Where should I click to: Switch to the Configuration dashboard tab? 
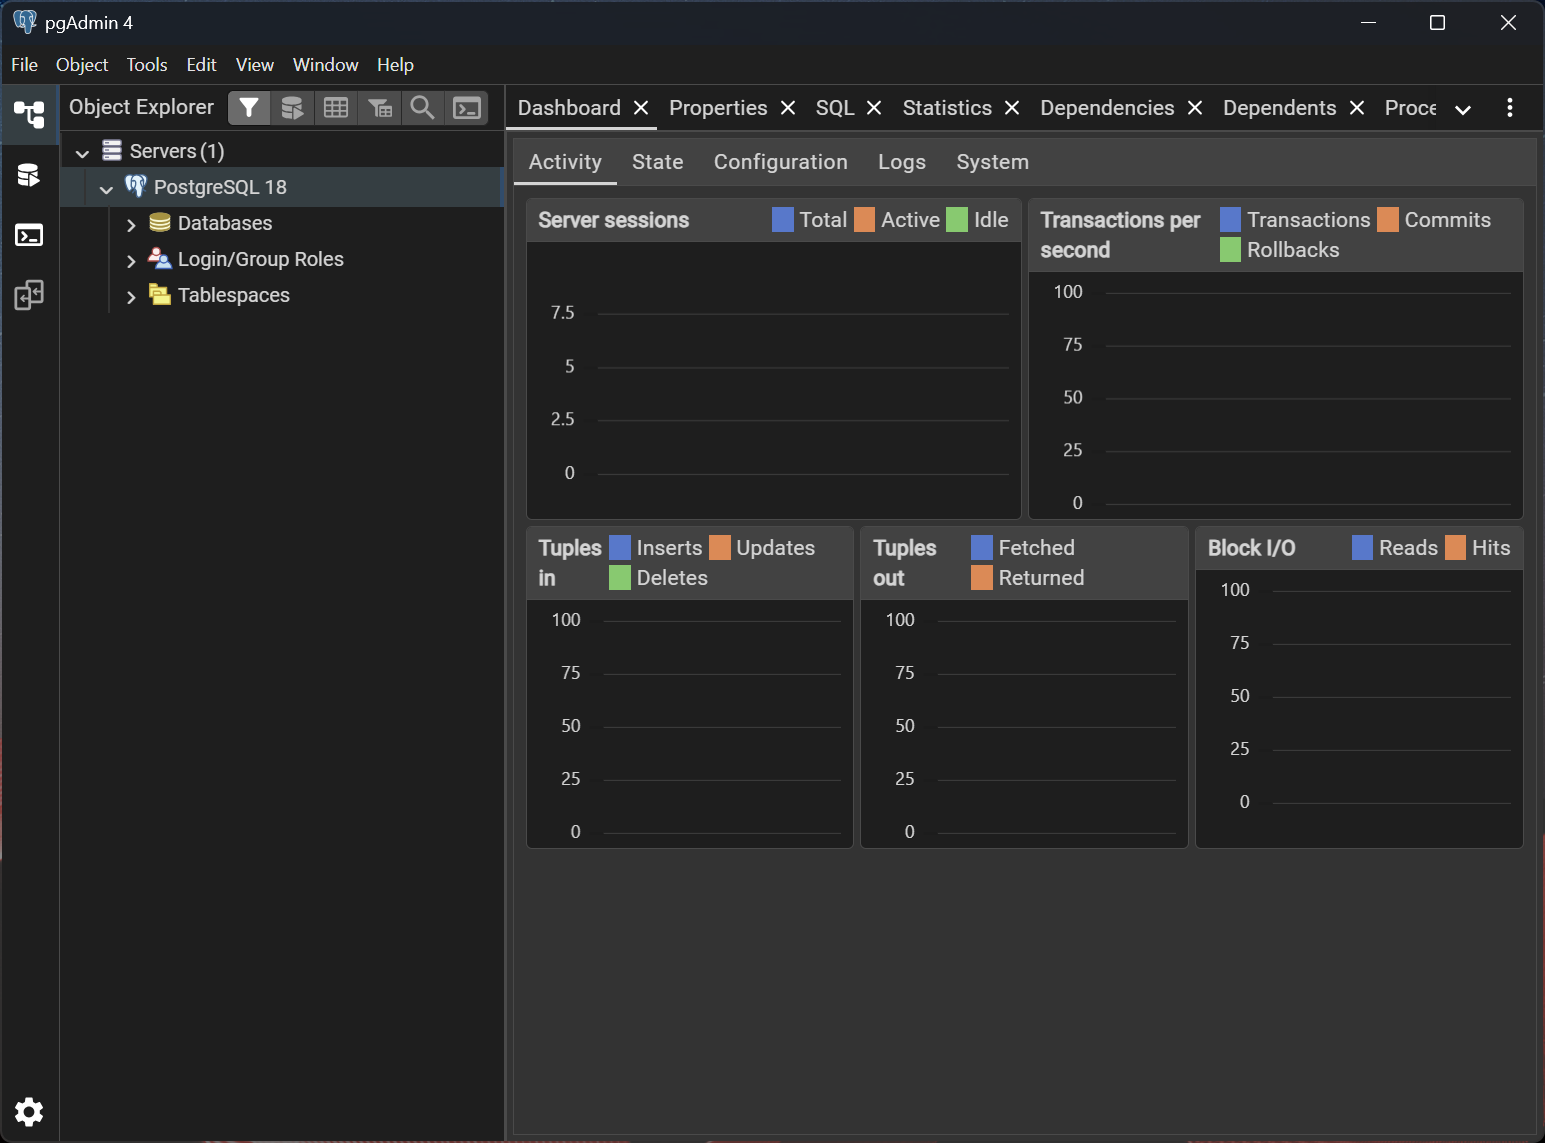click(x=780, y=162)
